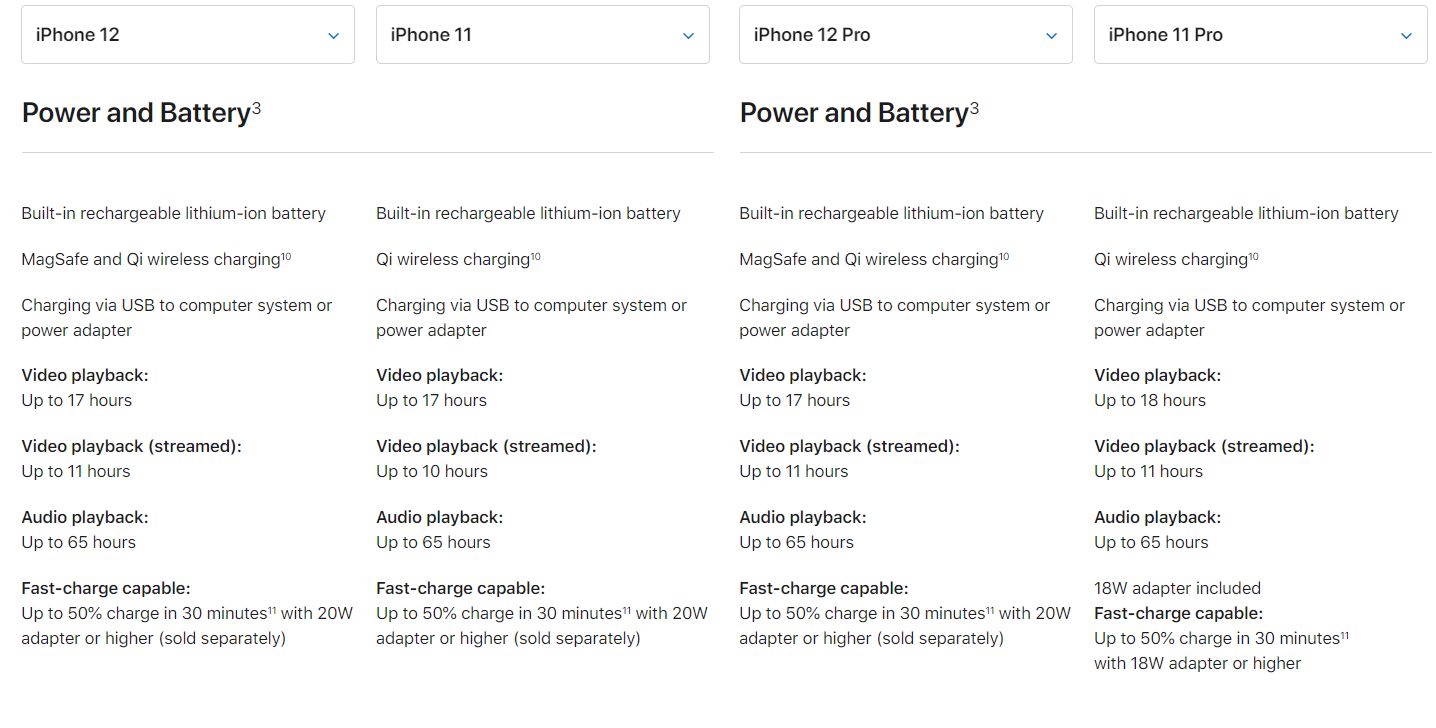Click the "18W adapter included" text
The image size is (1436, 728).
pyautogui.click(x=1177, y=588)
